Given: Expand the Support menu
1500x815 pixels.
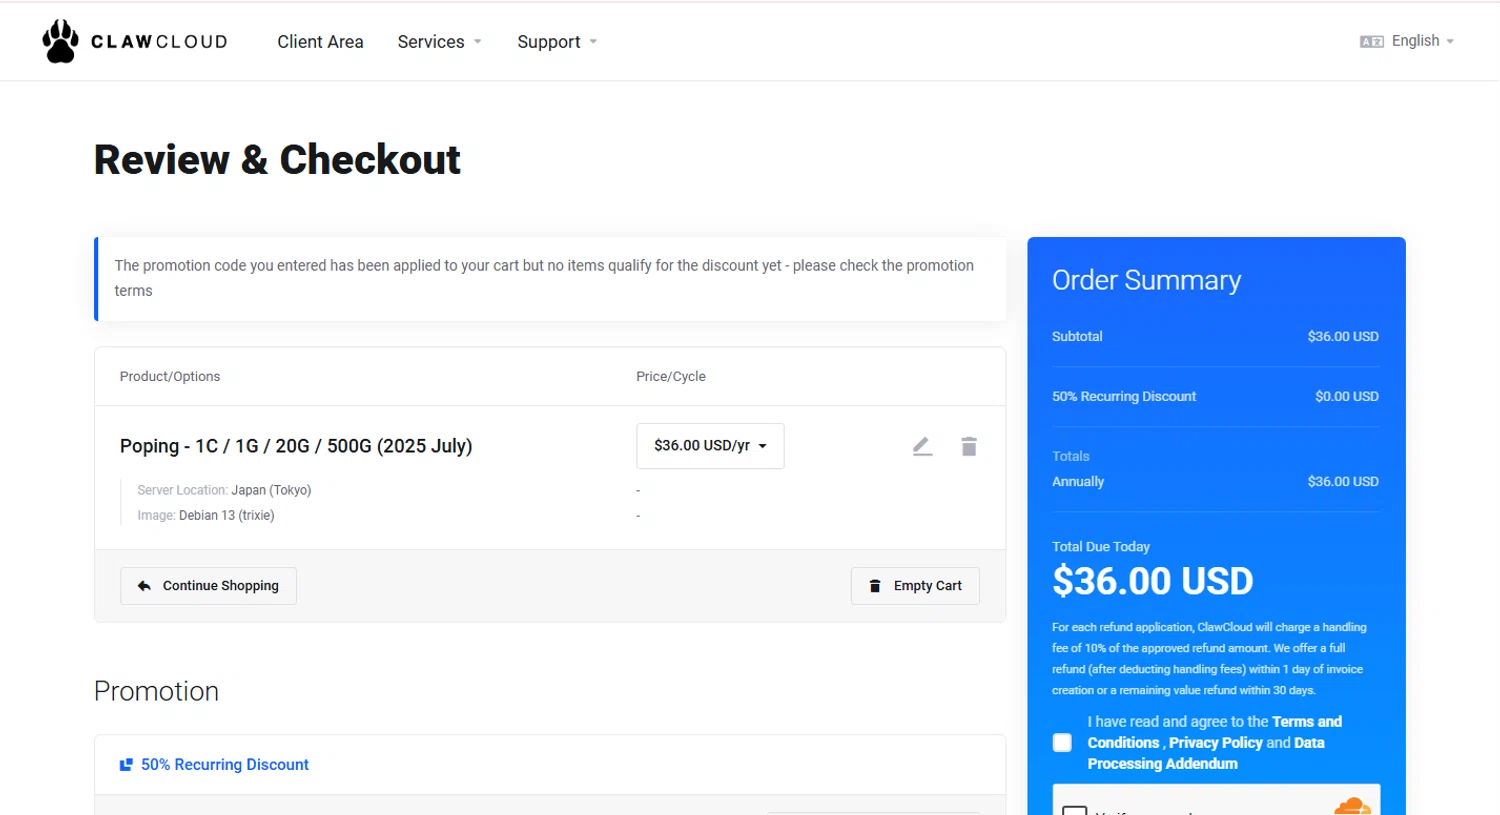Looking at the screenshot, I should tap(557, 42).
